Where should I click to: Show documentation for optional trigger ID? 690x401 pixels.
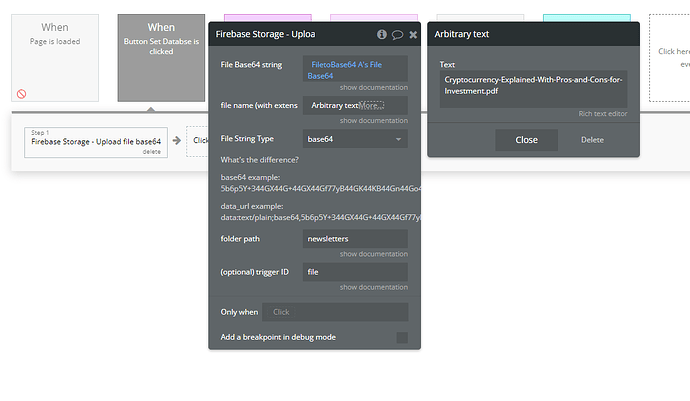point(374,287)
